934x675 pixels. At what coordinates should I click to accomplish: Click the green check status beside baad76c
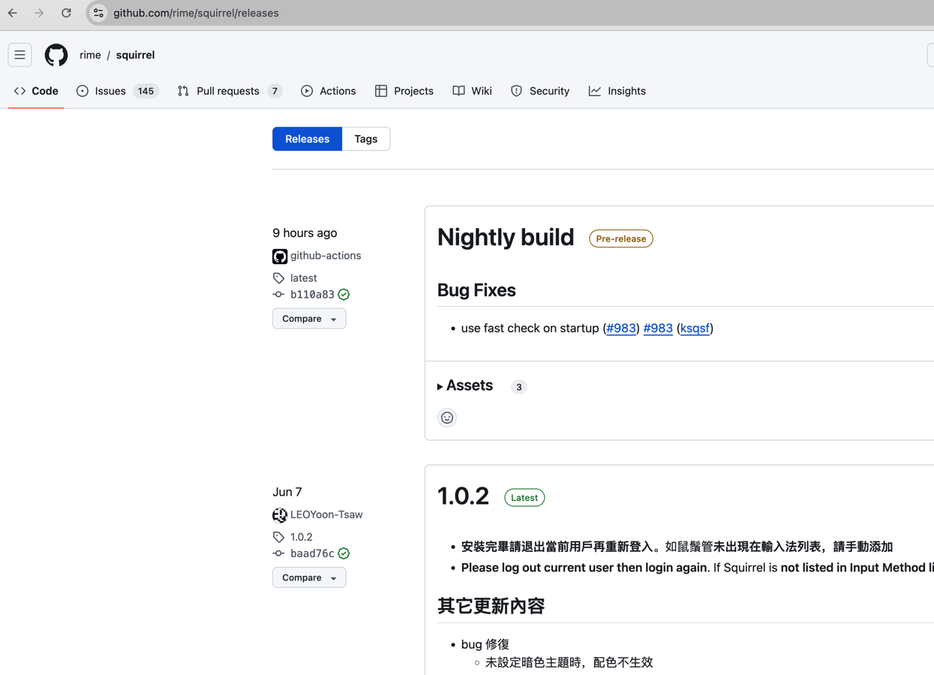pyautogui.click(x=344, y=553)
